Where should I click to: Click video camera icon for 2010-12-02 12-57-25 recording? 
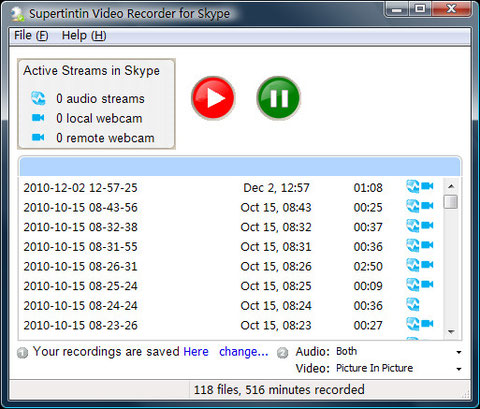[x=427, y=186]
